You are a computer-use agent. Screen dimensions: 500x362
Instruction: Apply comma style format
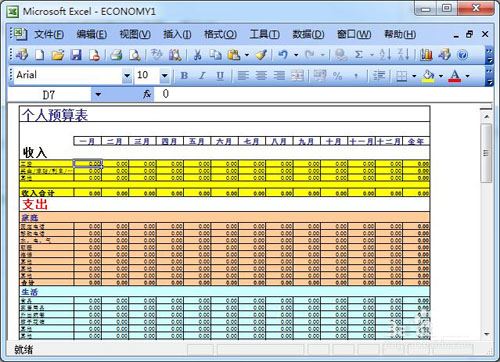356,76
